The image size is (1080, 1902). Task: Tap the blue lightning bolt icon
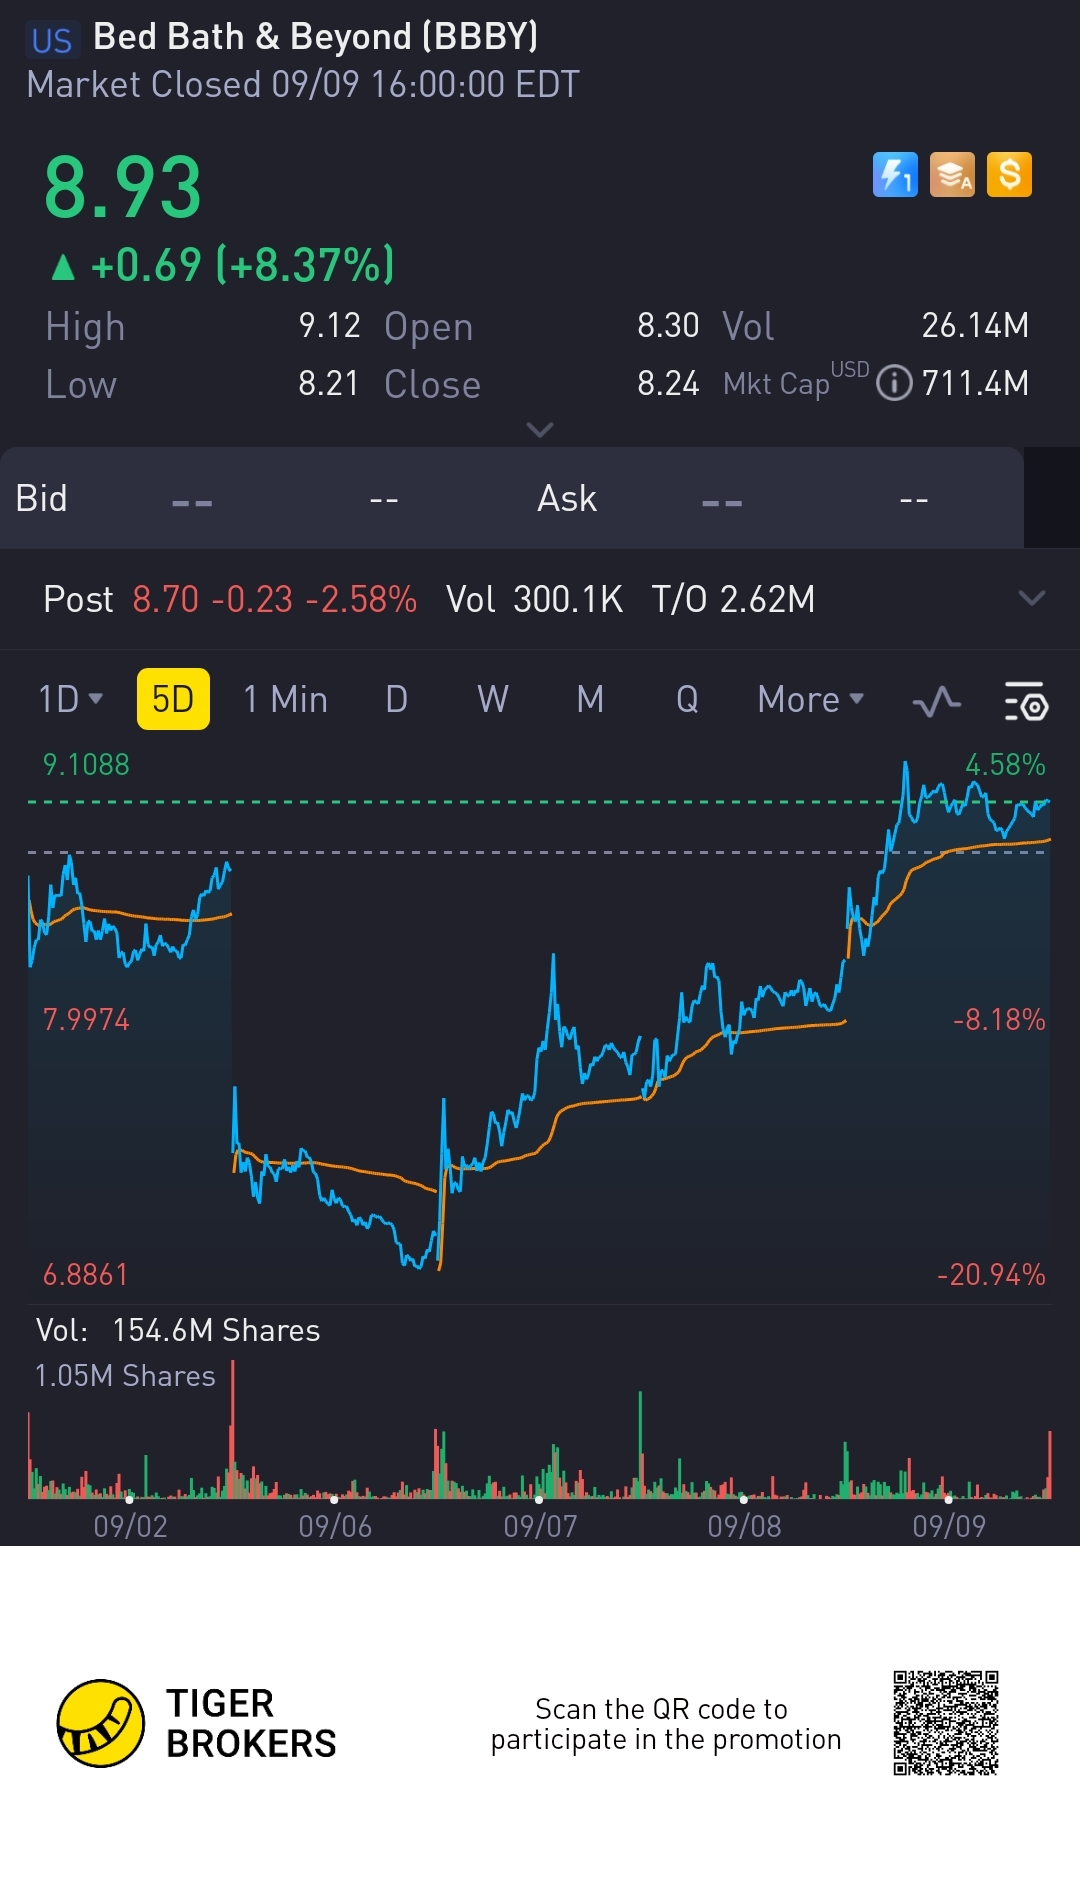click(x=895, y=175)
